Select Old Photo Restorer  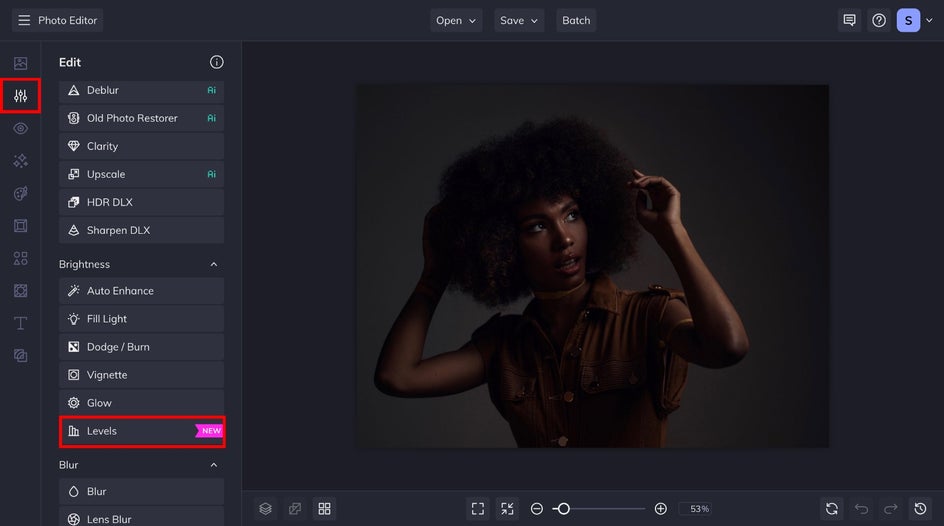(141, 118)
